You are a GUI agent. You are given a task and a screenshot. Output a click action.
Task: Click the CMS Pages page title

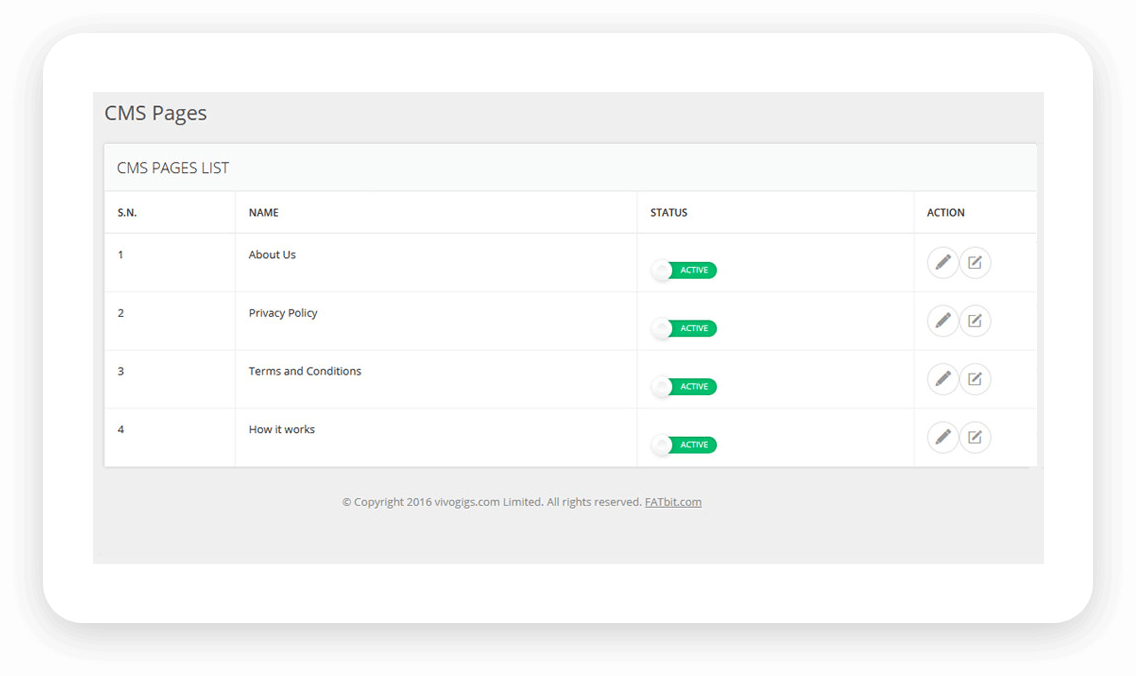156,113
